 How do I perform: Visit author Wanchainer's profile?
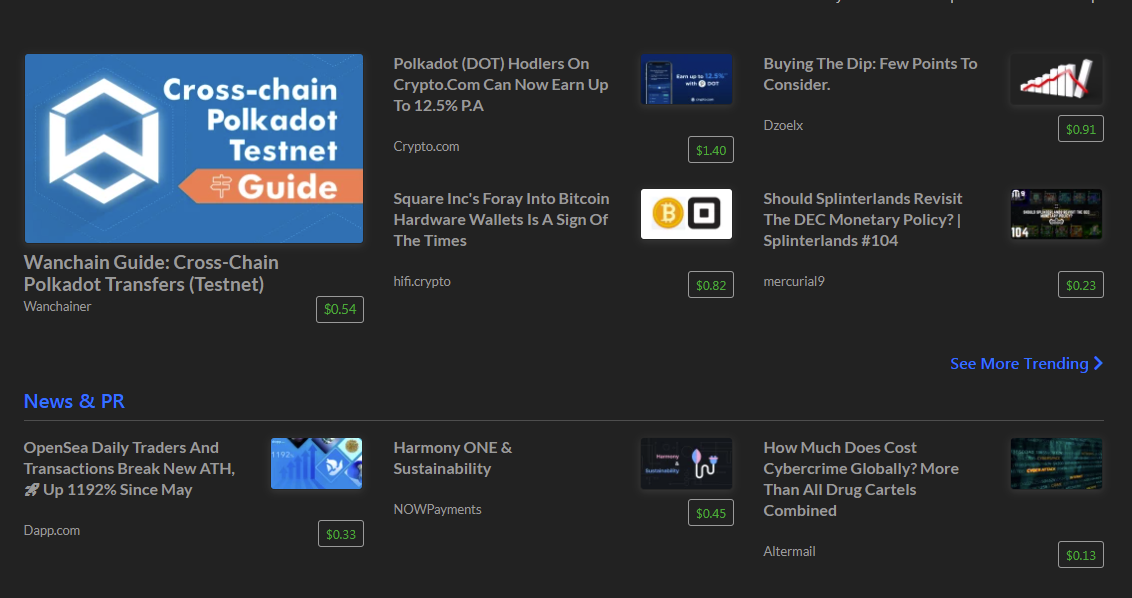[58, 306]
